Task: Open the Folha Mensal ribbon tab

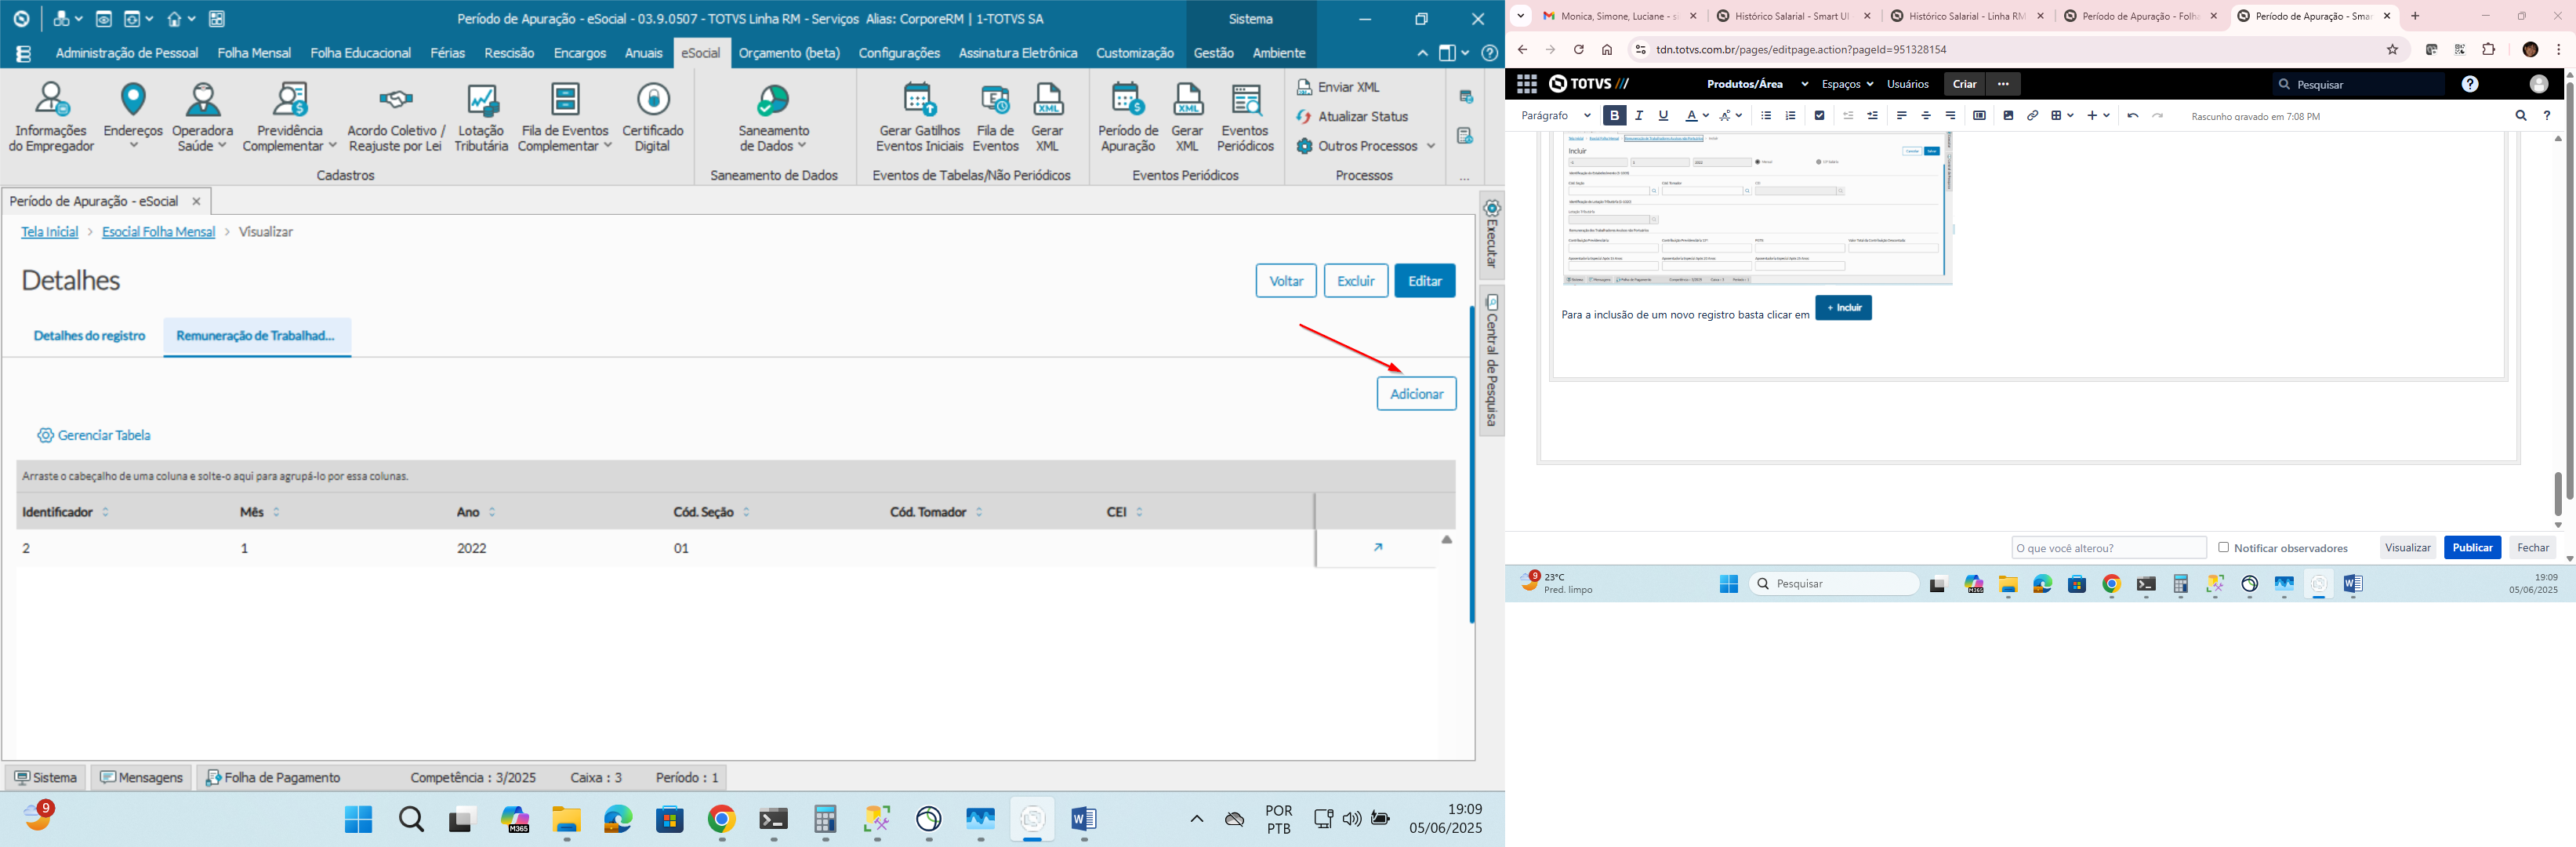Action: [254, 53]
